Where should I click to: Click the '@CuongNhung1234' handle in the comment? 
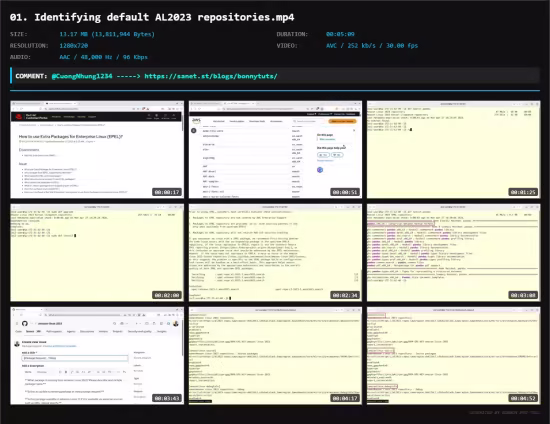pos(82,76)
